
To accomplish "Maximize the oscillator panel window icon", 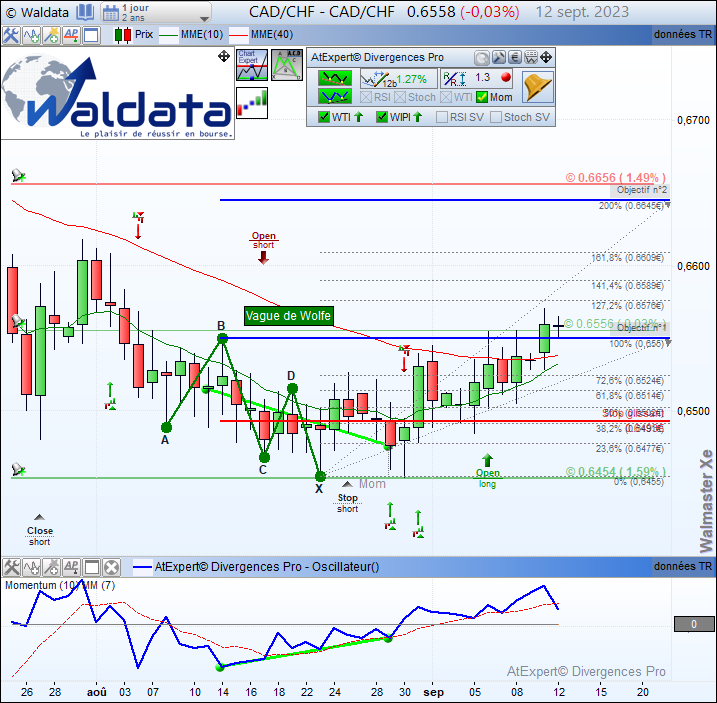I will [91, 568].
